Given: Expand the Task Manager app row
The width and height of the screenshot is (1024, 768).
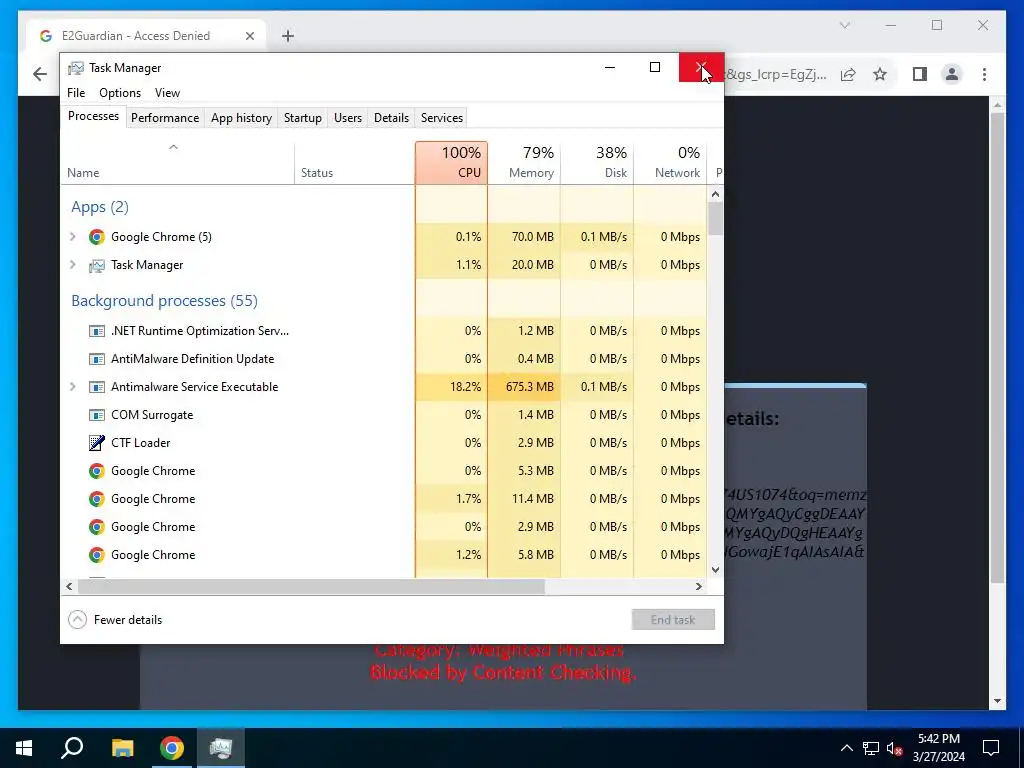Looking at the screenshot, I should coord(73,265).
